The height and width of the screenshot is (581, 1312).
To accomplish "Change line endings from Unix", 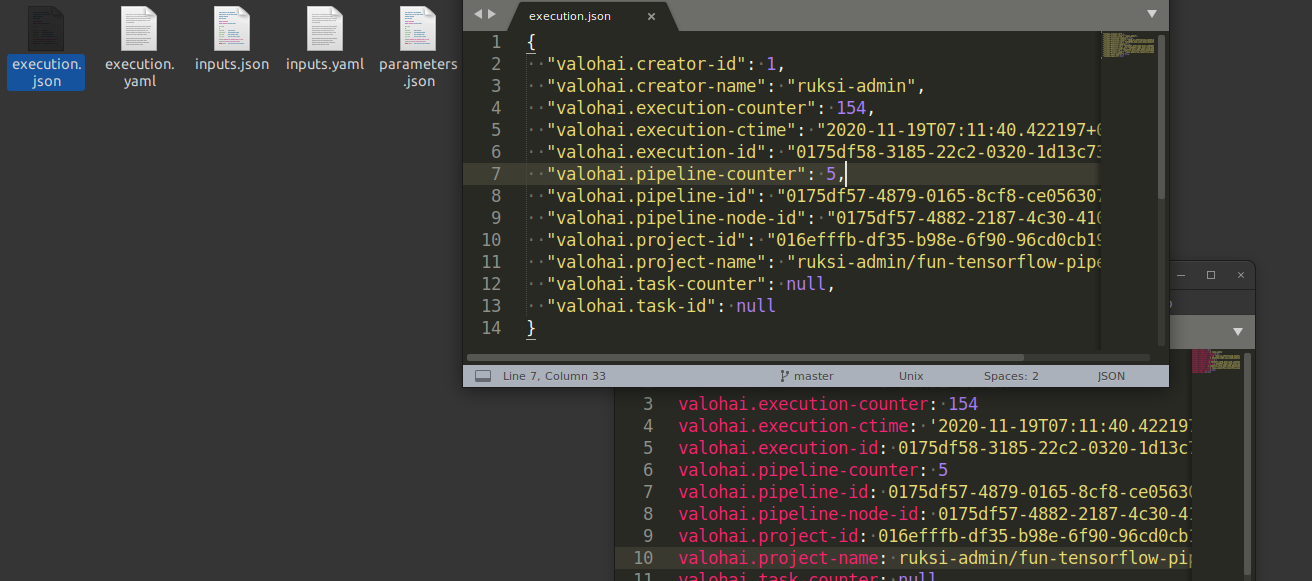I will coord(911,376).
